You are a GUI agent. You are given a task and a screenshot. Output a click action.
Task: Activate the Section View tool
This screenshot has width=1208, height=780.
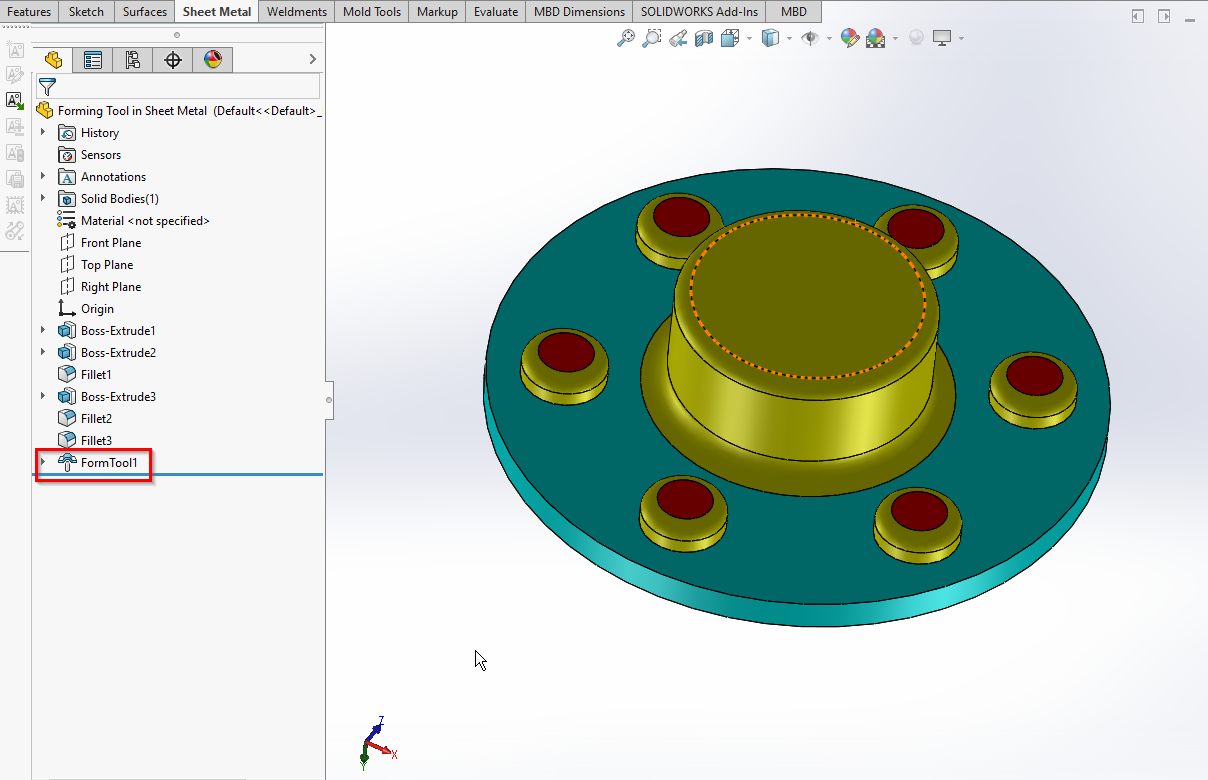(x=704, y=39)
